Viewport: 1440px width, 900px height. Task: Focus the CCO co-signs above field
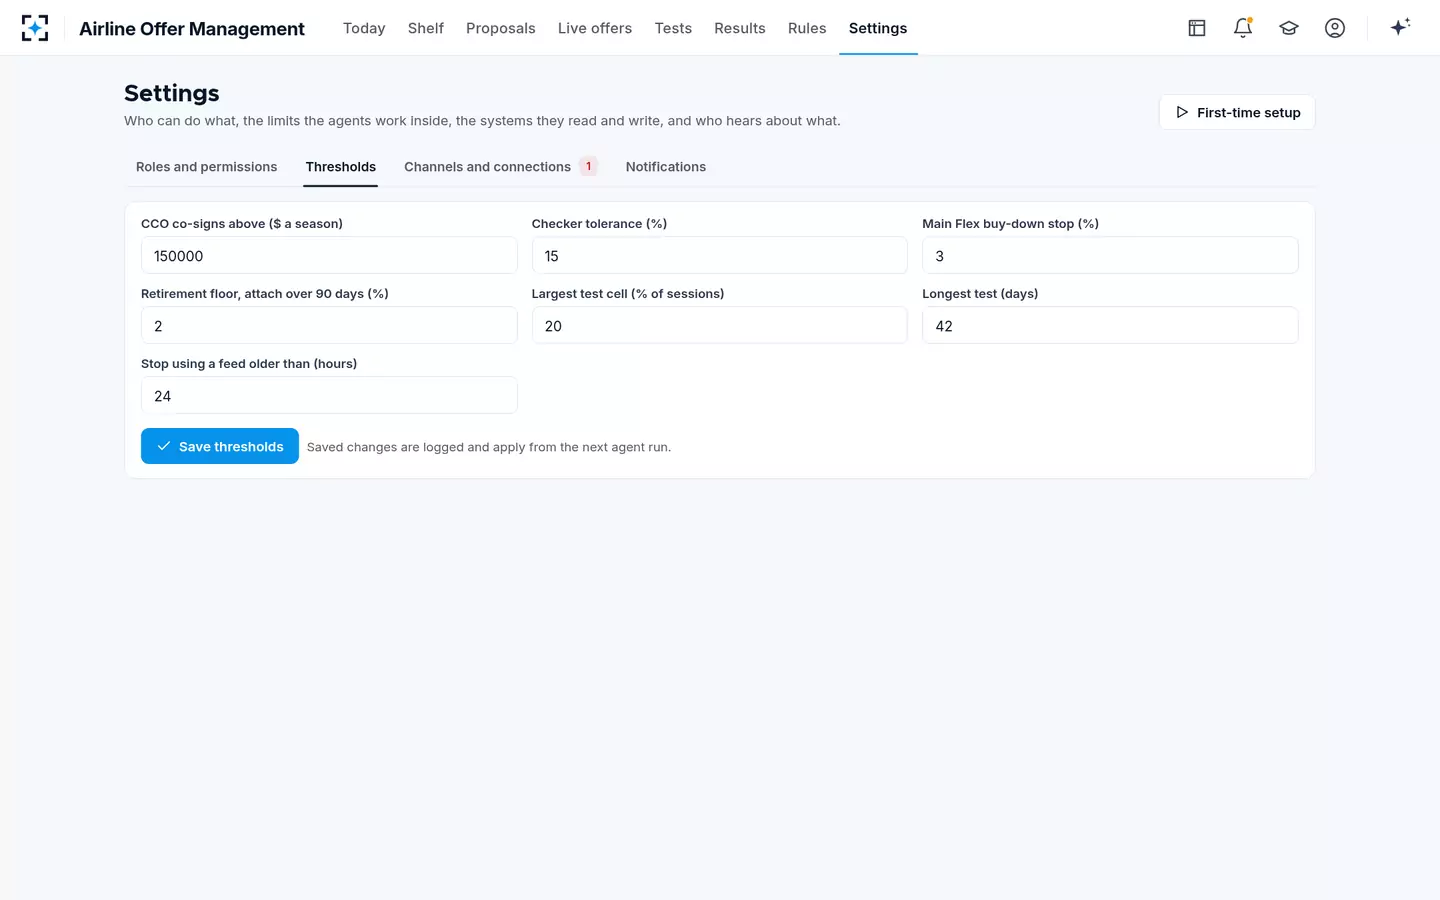[x=329, y=255]
